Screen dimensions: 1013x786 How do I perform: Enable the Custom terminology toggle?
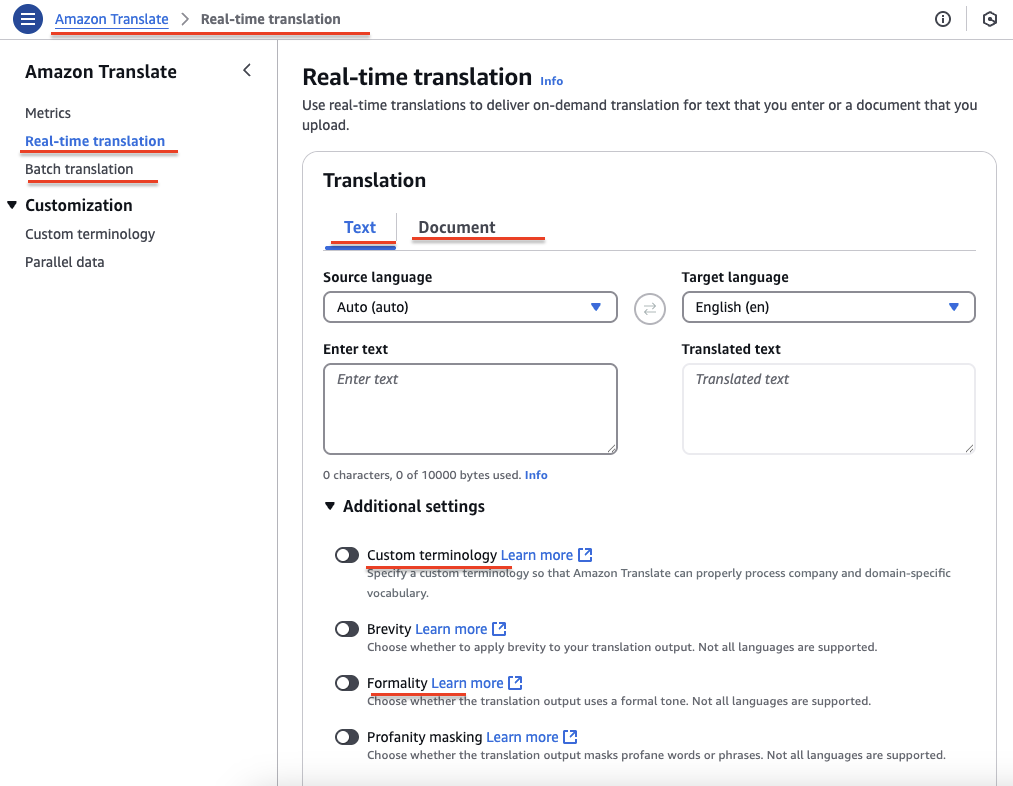347,555
